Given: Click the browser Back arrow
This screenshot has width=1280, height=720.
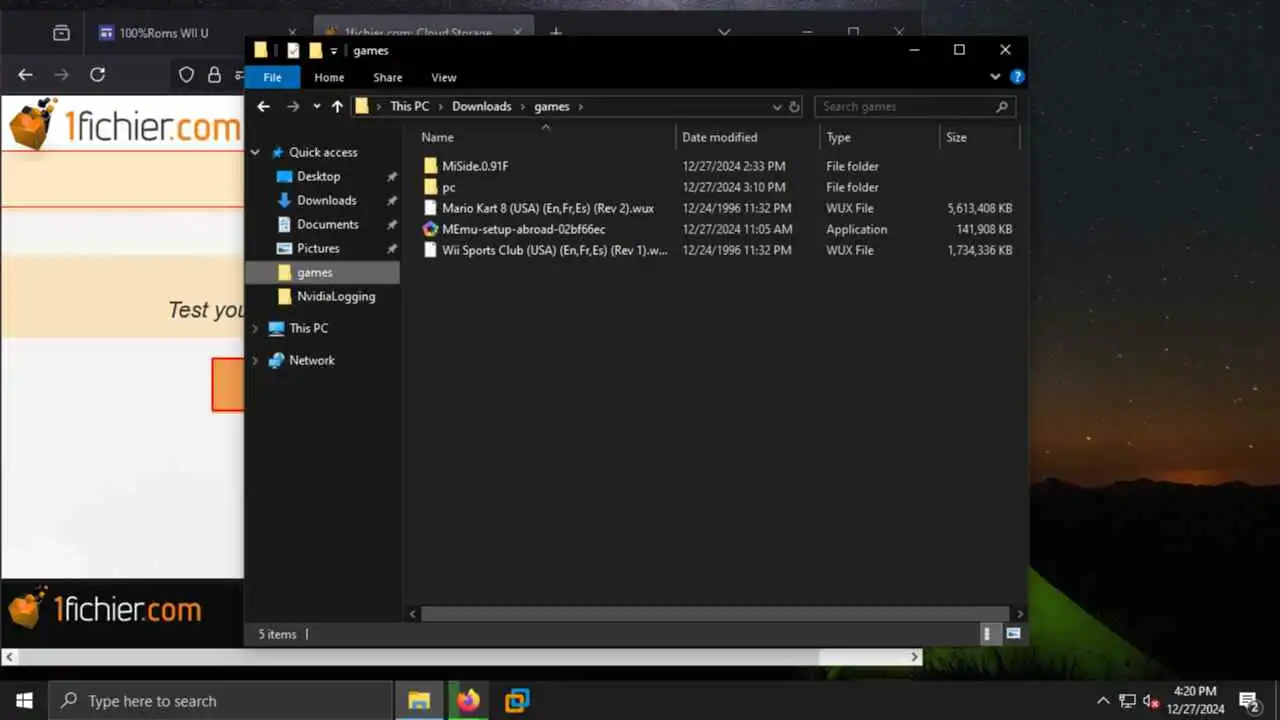Looking at the screenshot, I should pos(25,74).
